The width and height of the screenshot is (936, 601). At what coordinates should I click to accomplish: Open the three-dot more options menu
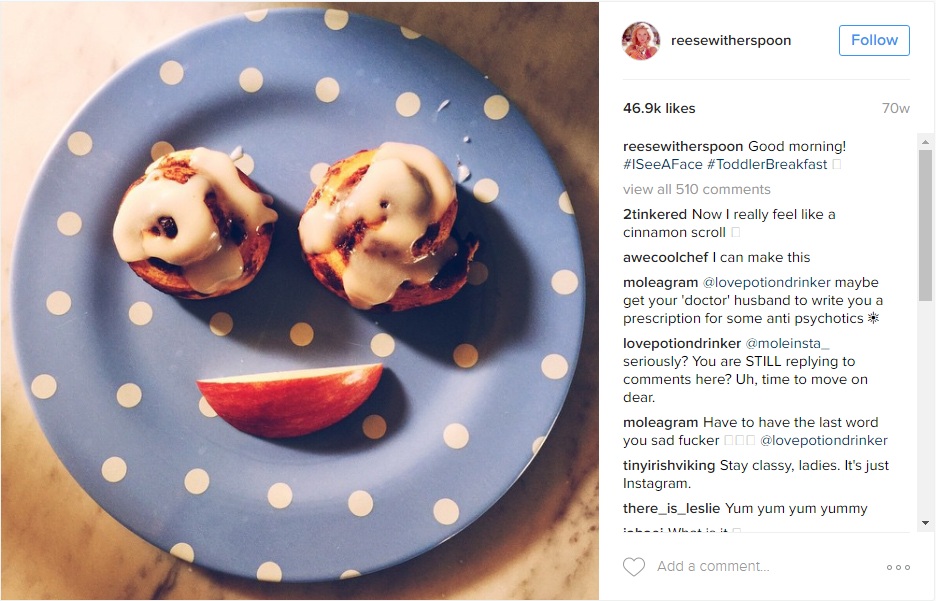point(898,567)
